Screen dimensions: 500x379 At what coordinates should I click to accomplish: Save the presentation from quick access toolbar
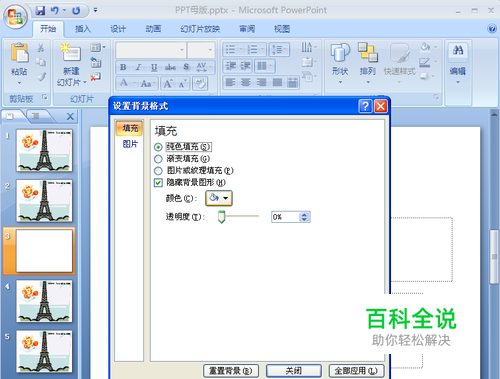point(40,11)
